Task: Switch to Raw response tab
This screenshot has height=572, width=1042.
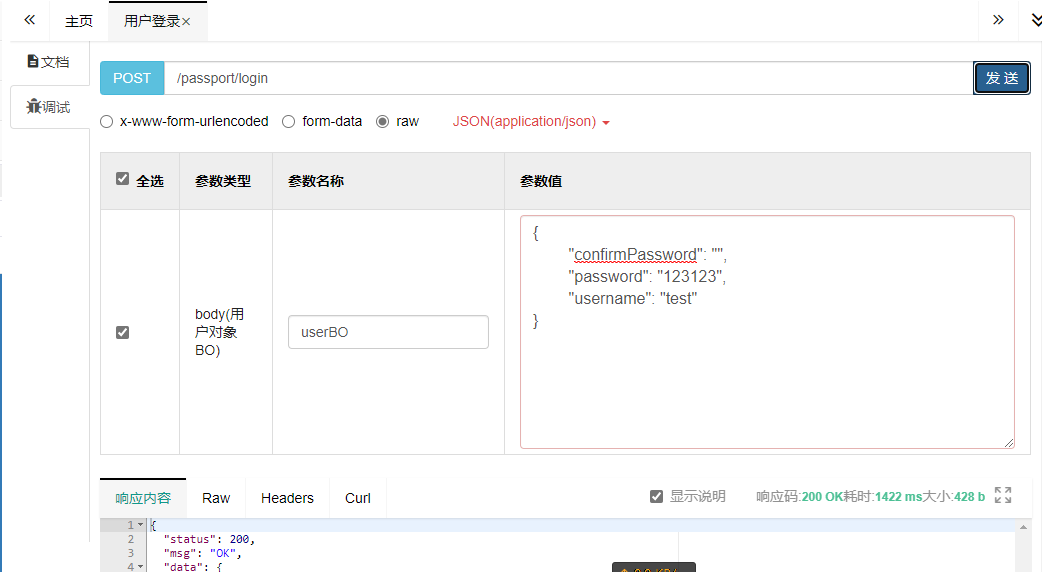Action: pos(216,498)
